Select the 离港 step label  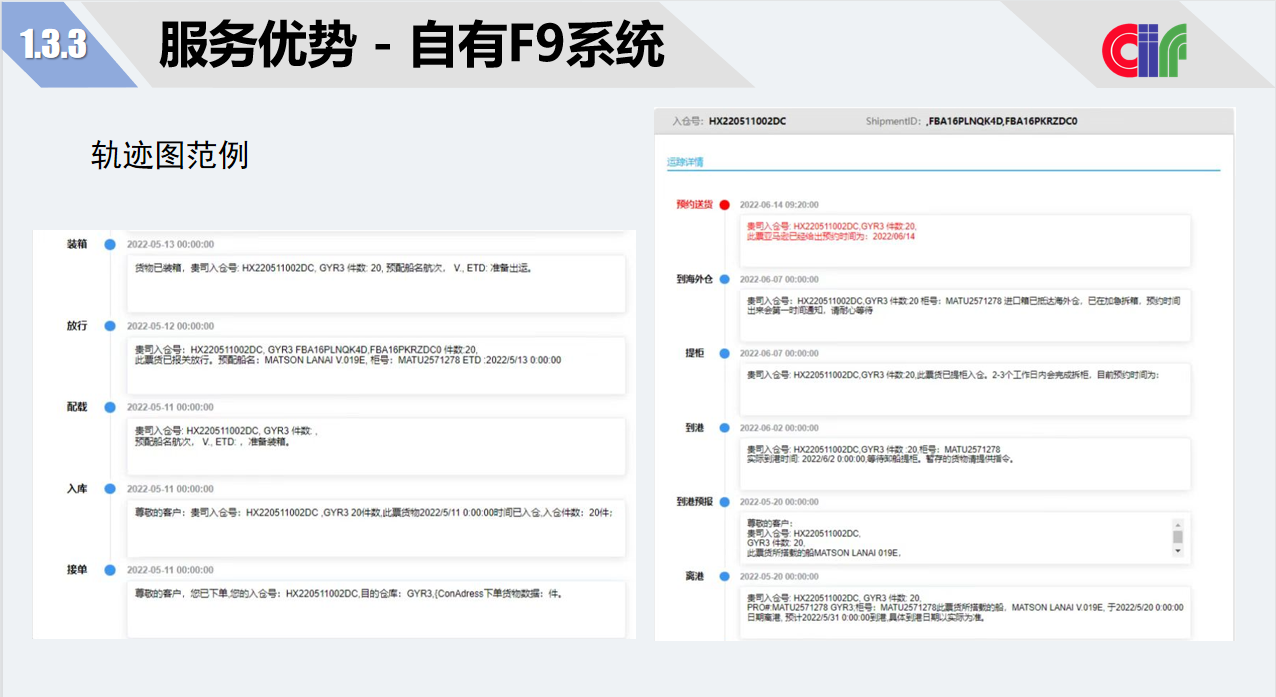click(694, 576)
